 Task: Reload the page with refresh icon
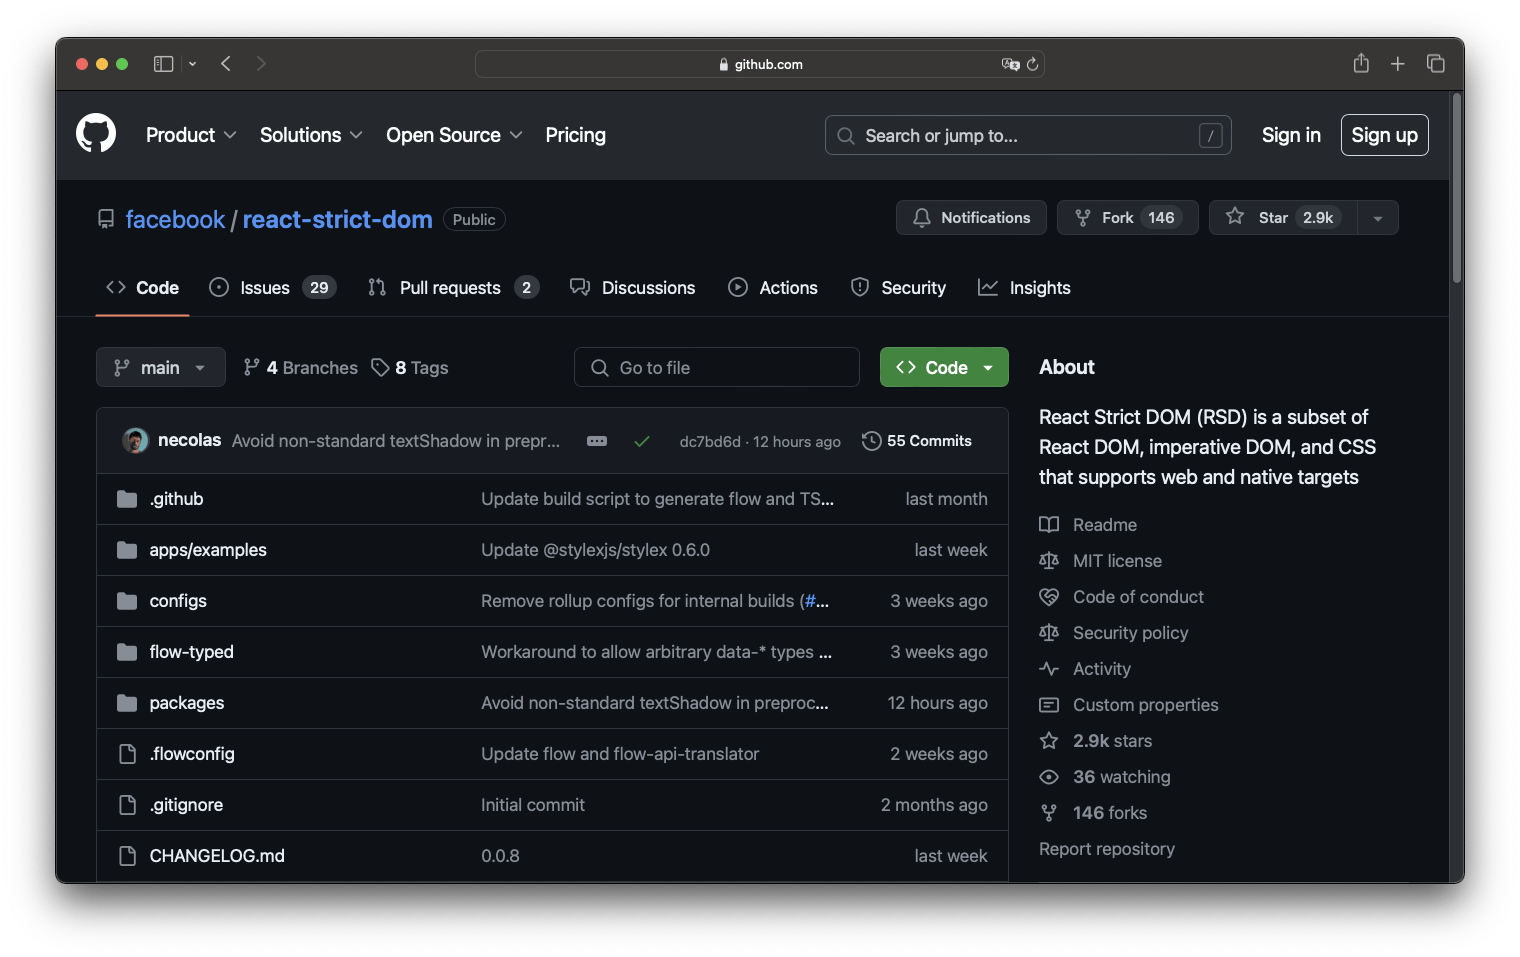tap(1033, 64)
